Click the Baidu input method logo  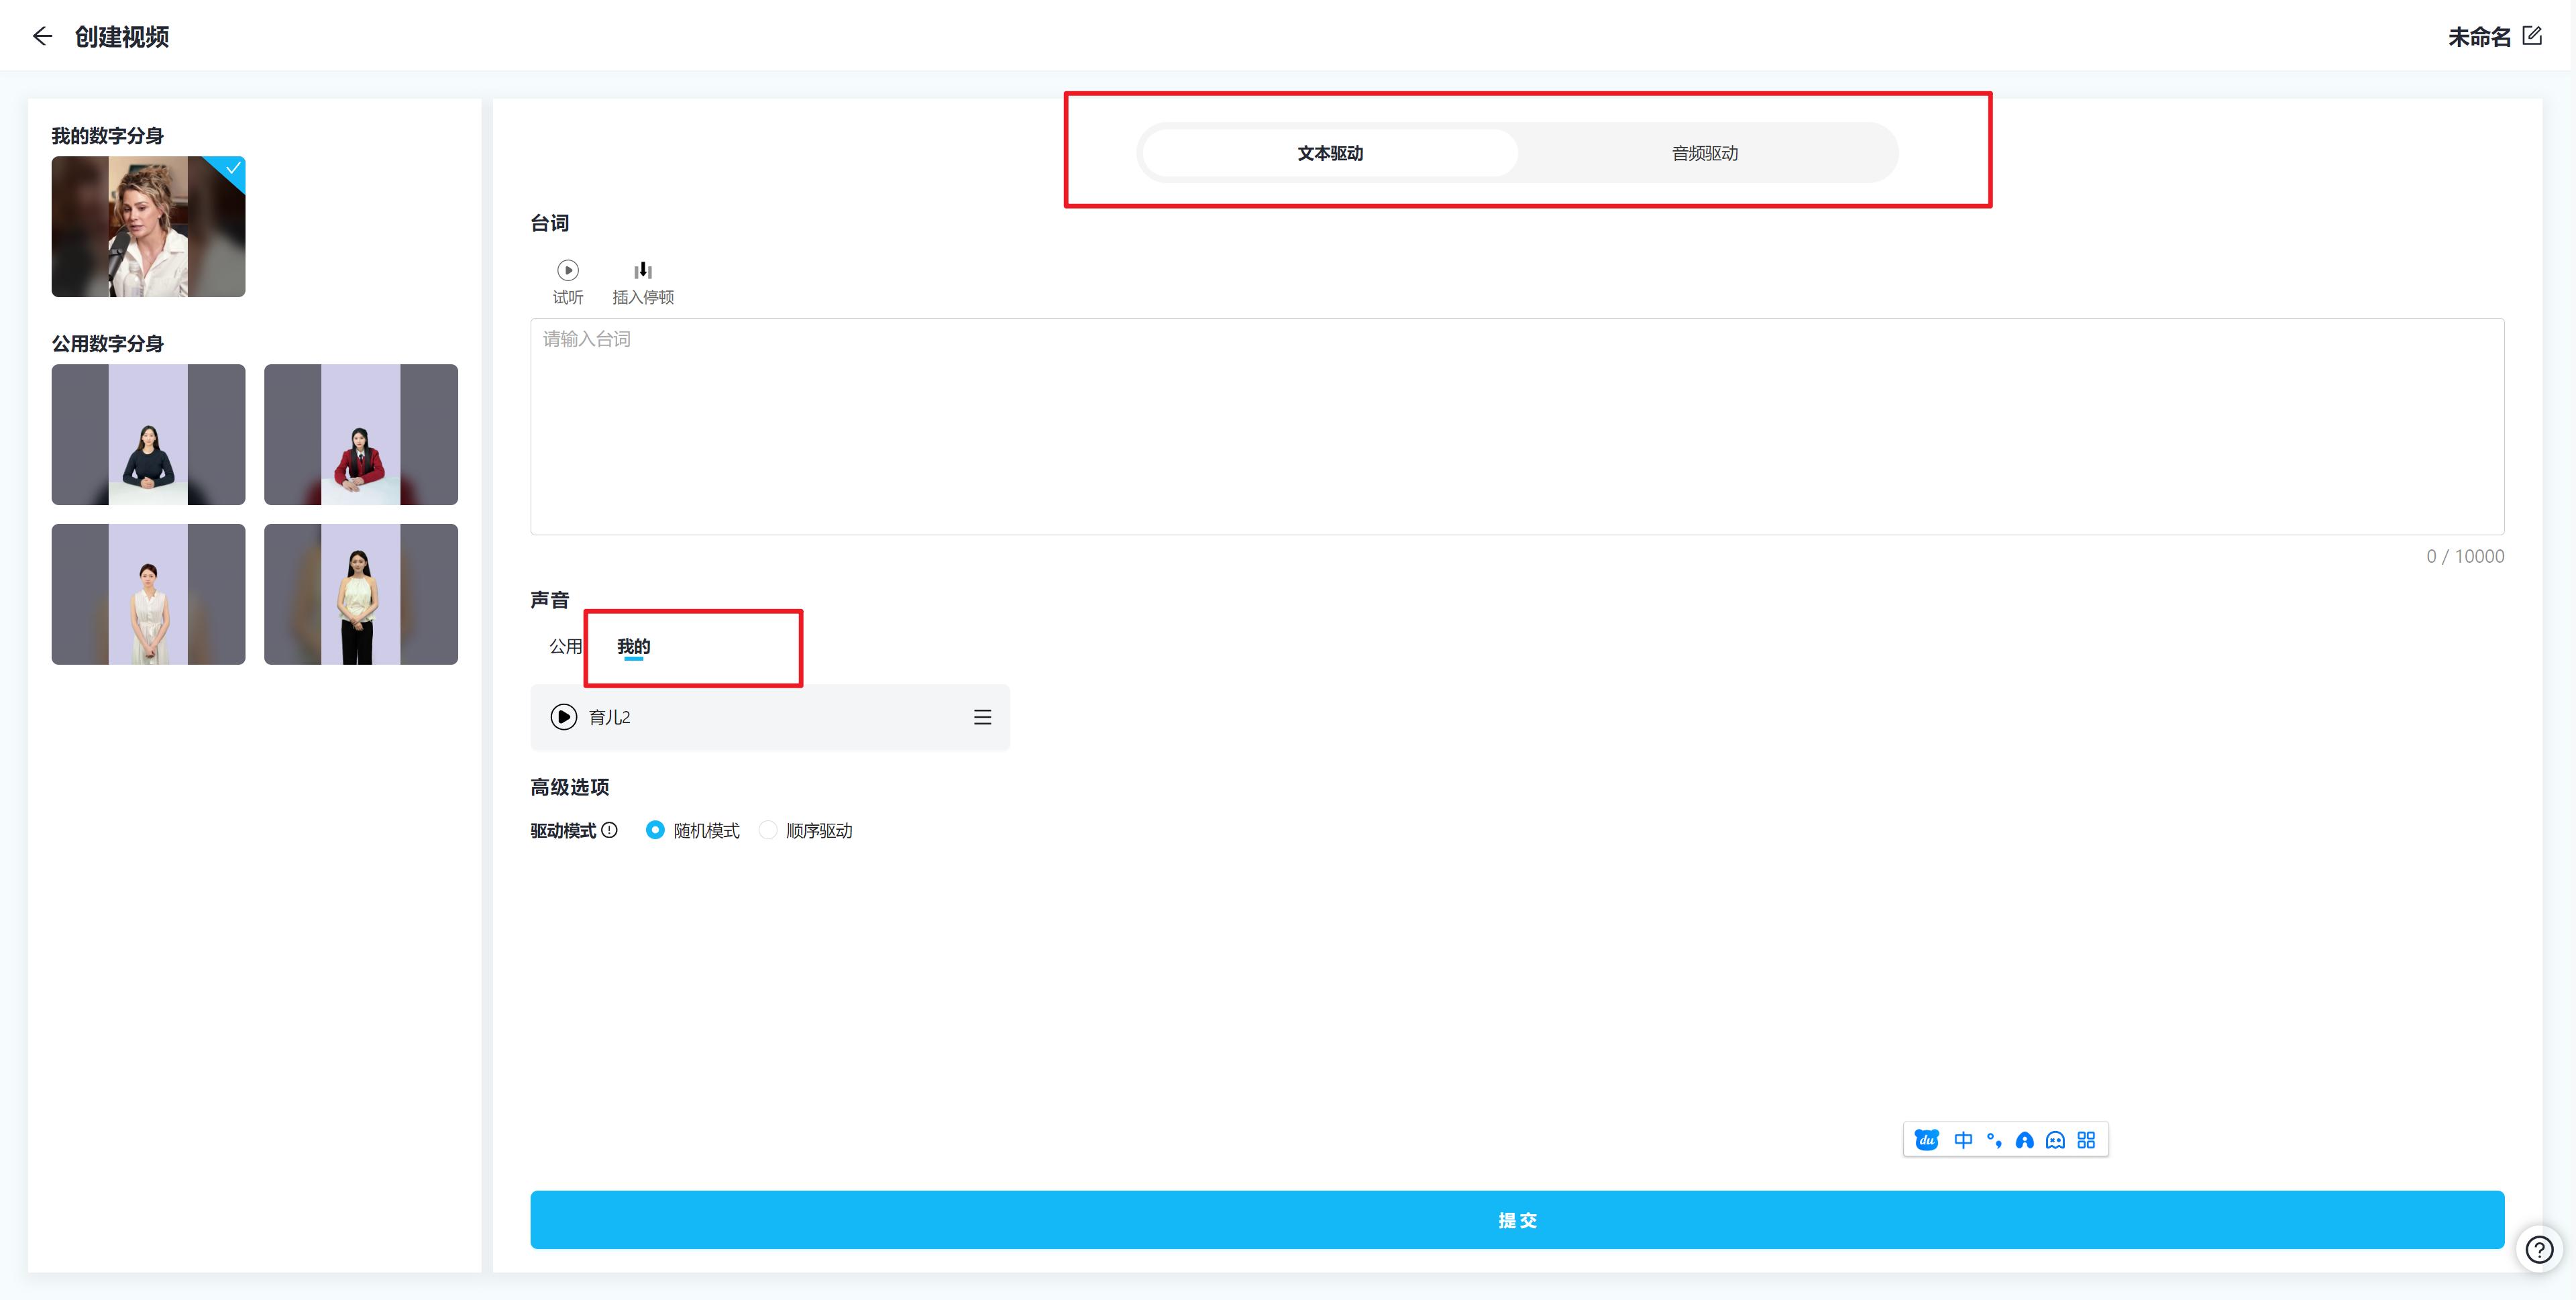pos(1926,1140)
